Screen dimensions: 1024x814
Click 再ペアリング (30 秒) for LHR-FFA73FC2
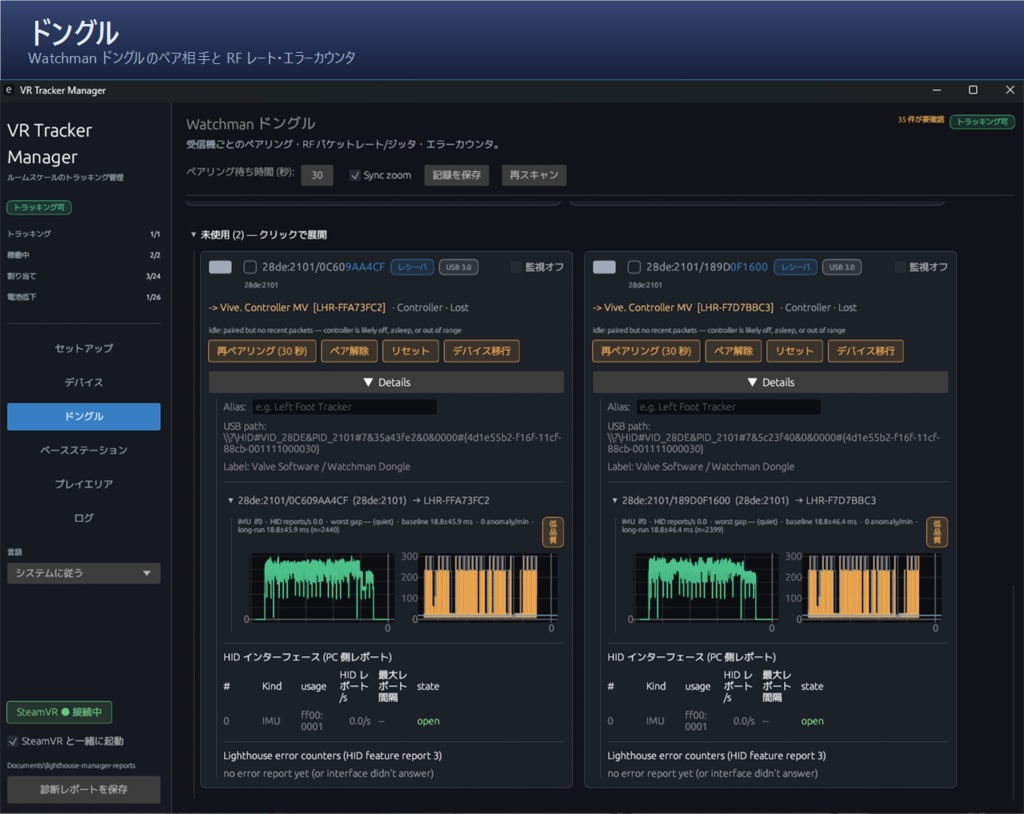coord(262,351)
